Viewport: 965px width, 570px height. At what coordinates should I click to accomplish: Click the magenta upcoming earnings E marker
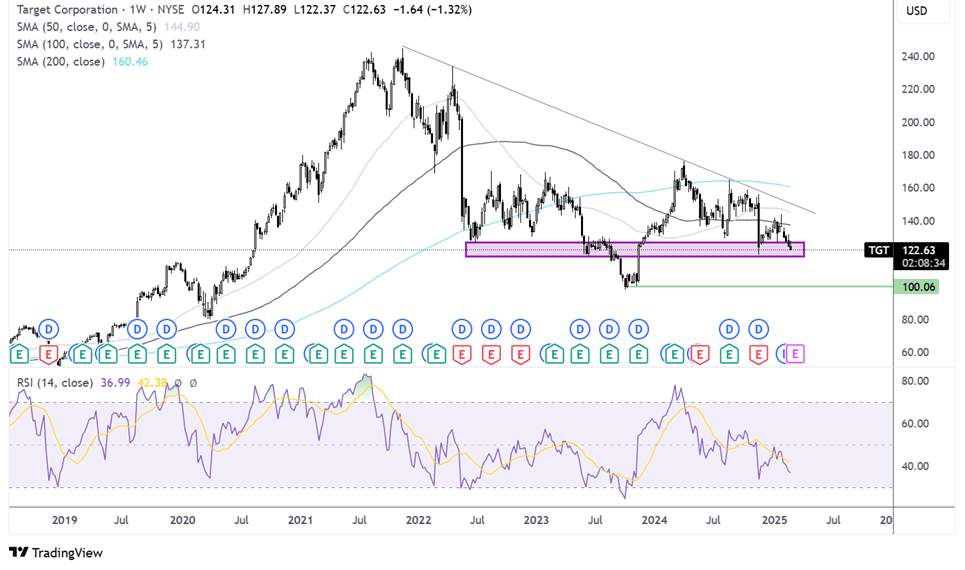[x=795, y=354]
